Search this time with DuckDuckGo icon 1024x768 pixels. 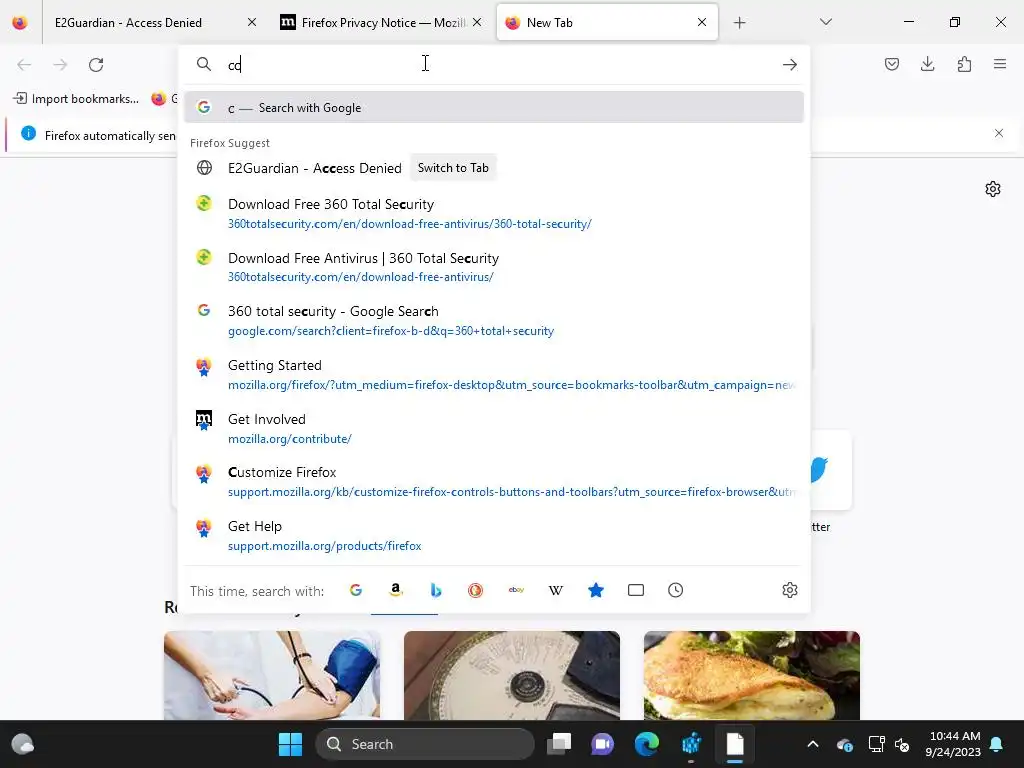[475, 590]
